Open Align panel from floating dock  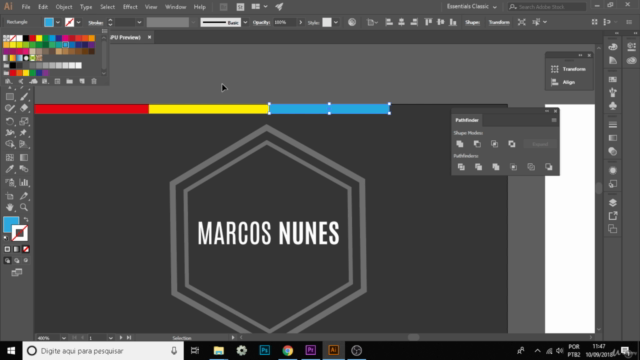click(563, 82)
